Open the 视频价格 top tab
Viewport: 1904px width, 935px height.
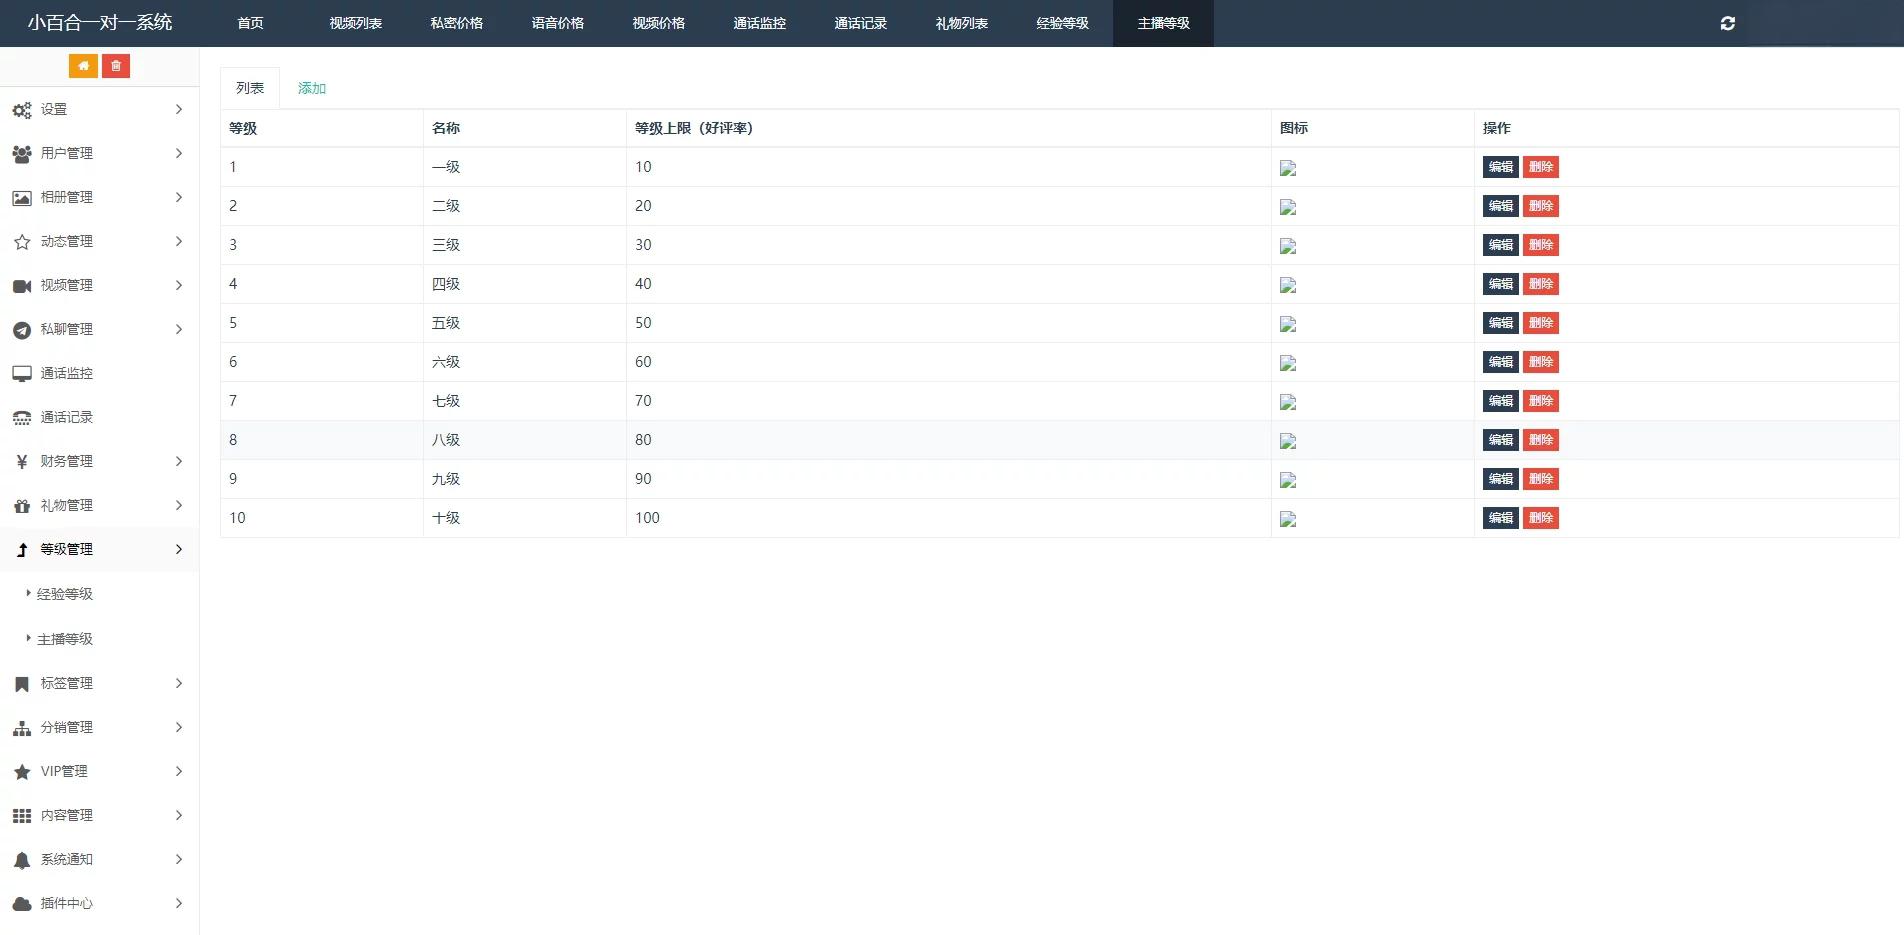pos(659,23)
